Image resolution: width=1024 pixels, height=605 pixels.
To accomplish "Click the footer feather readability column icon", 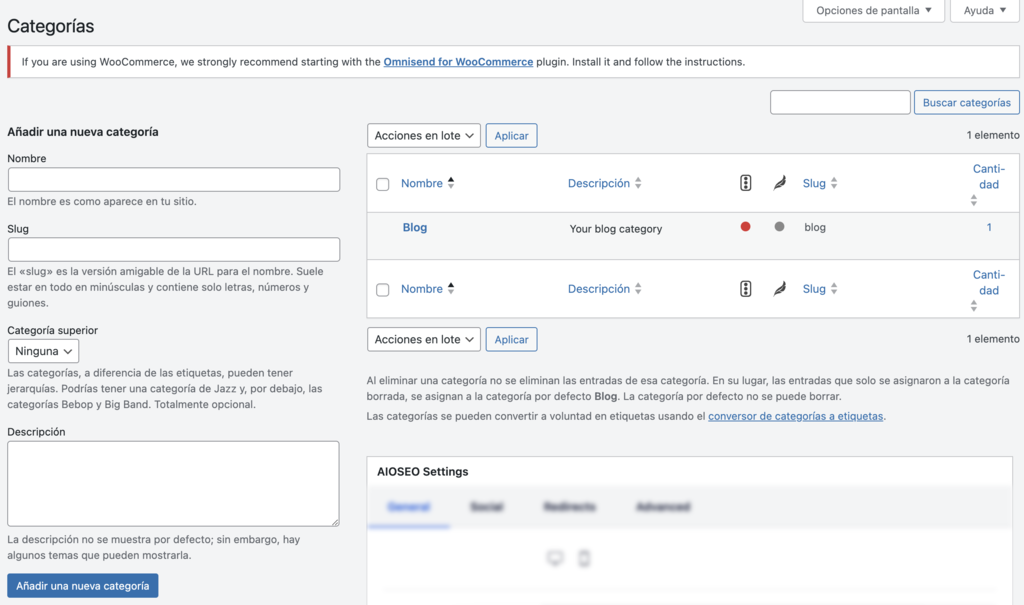I will pyautogui.click(x=779, y=289).
